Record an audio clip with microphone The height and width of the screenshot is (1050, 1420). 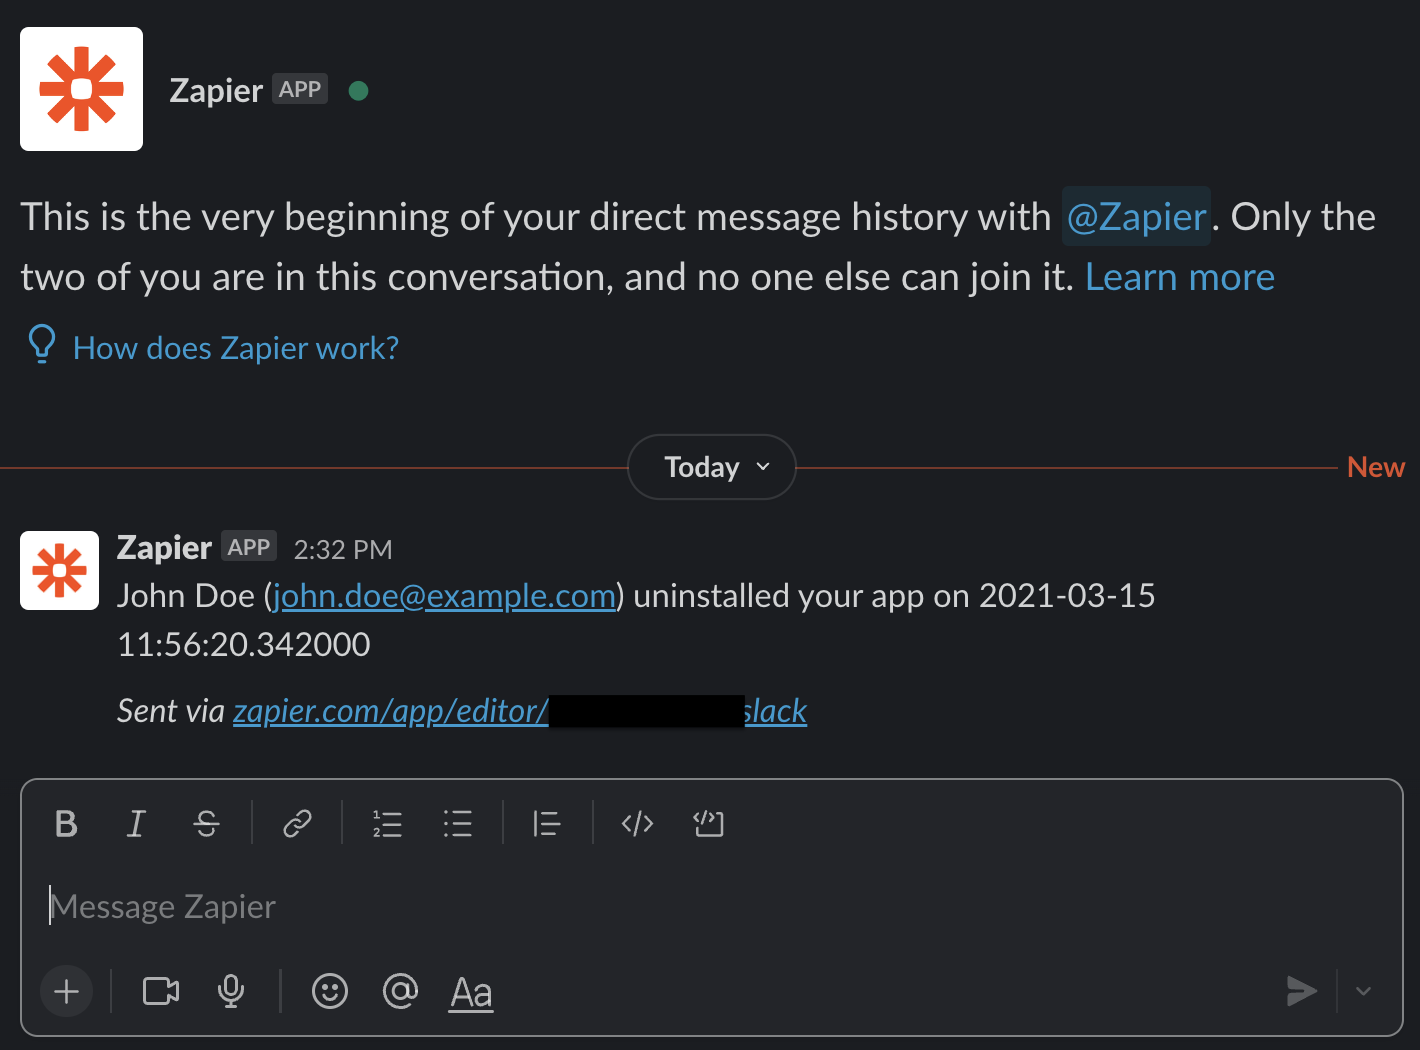tap(231, 991)
